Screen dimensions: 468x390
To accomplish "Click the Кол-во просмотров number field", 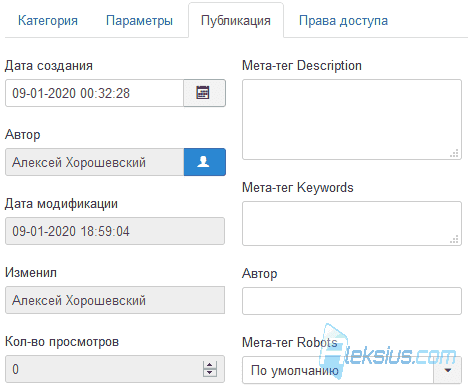I will click(x=115, y=369).
